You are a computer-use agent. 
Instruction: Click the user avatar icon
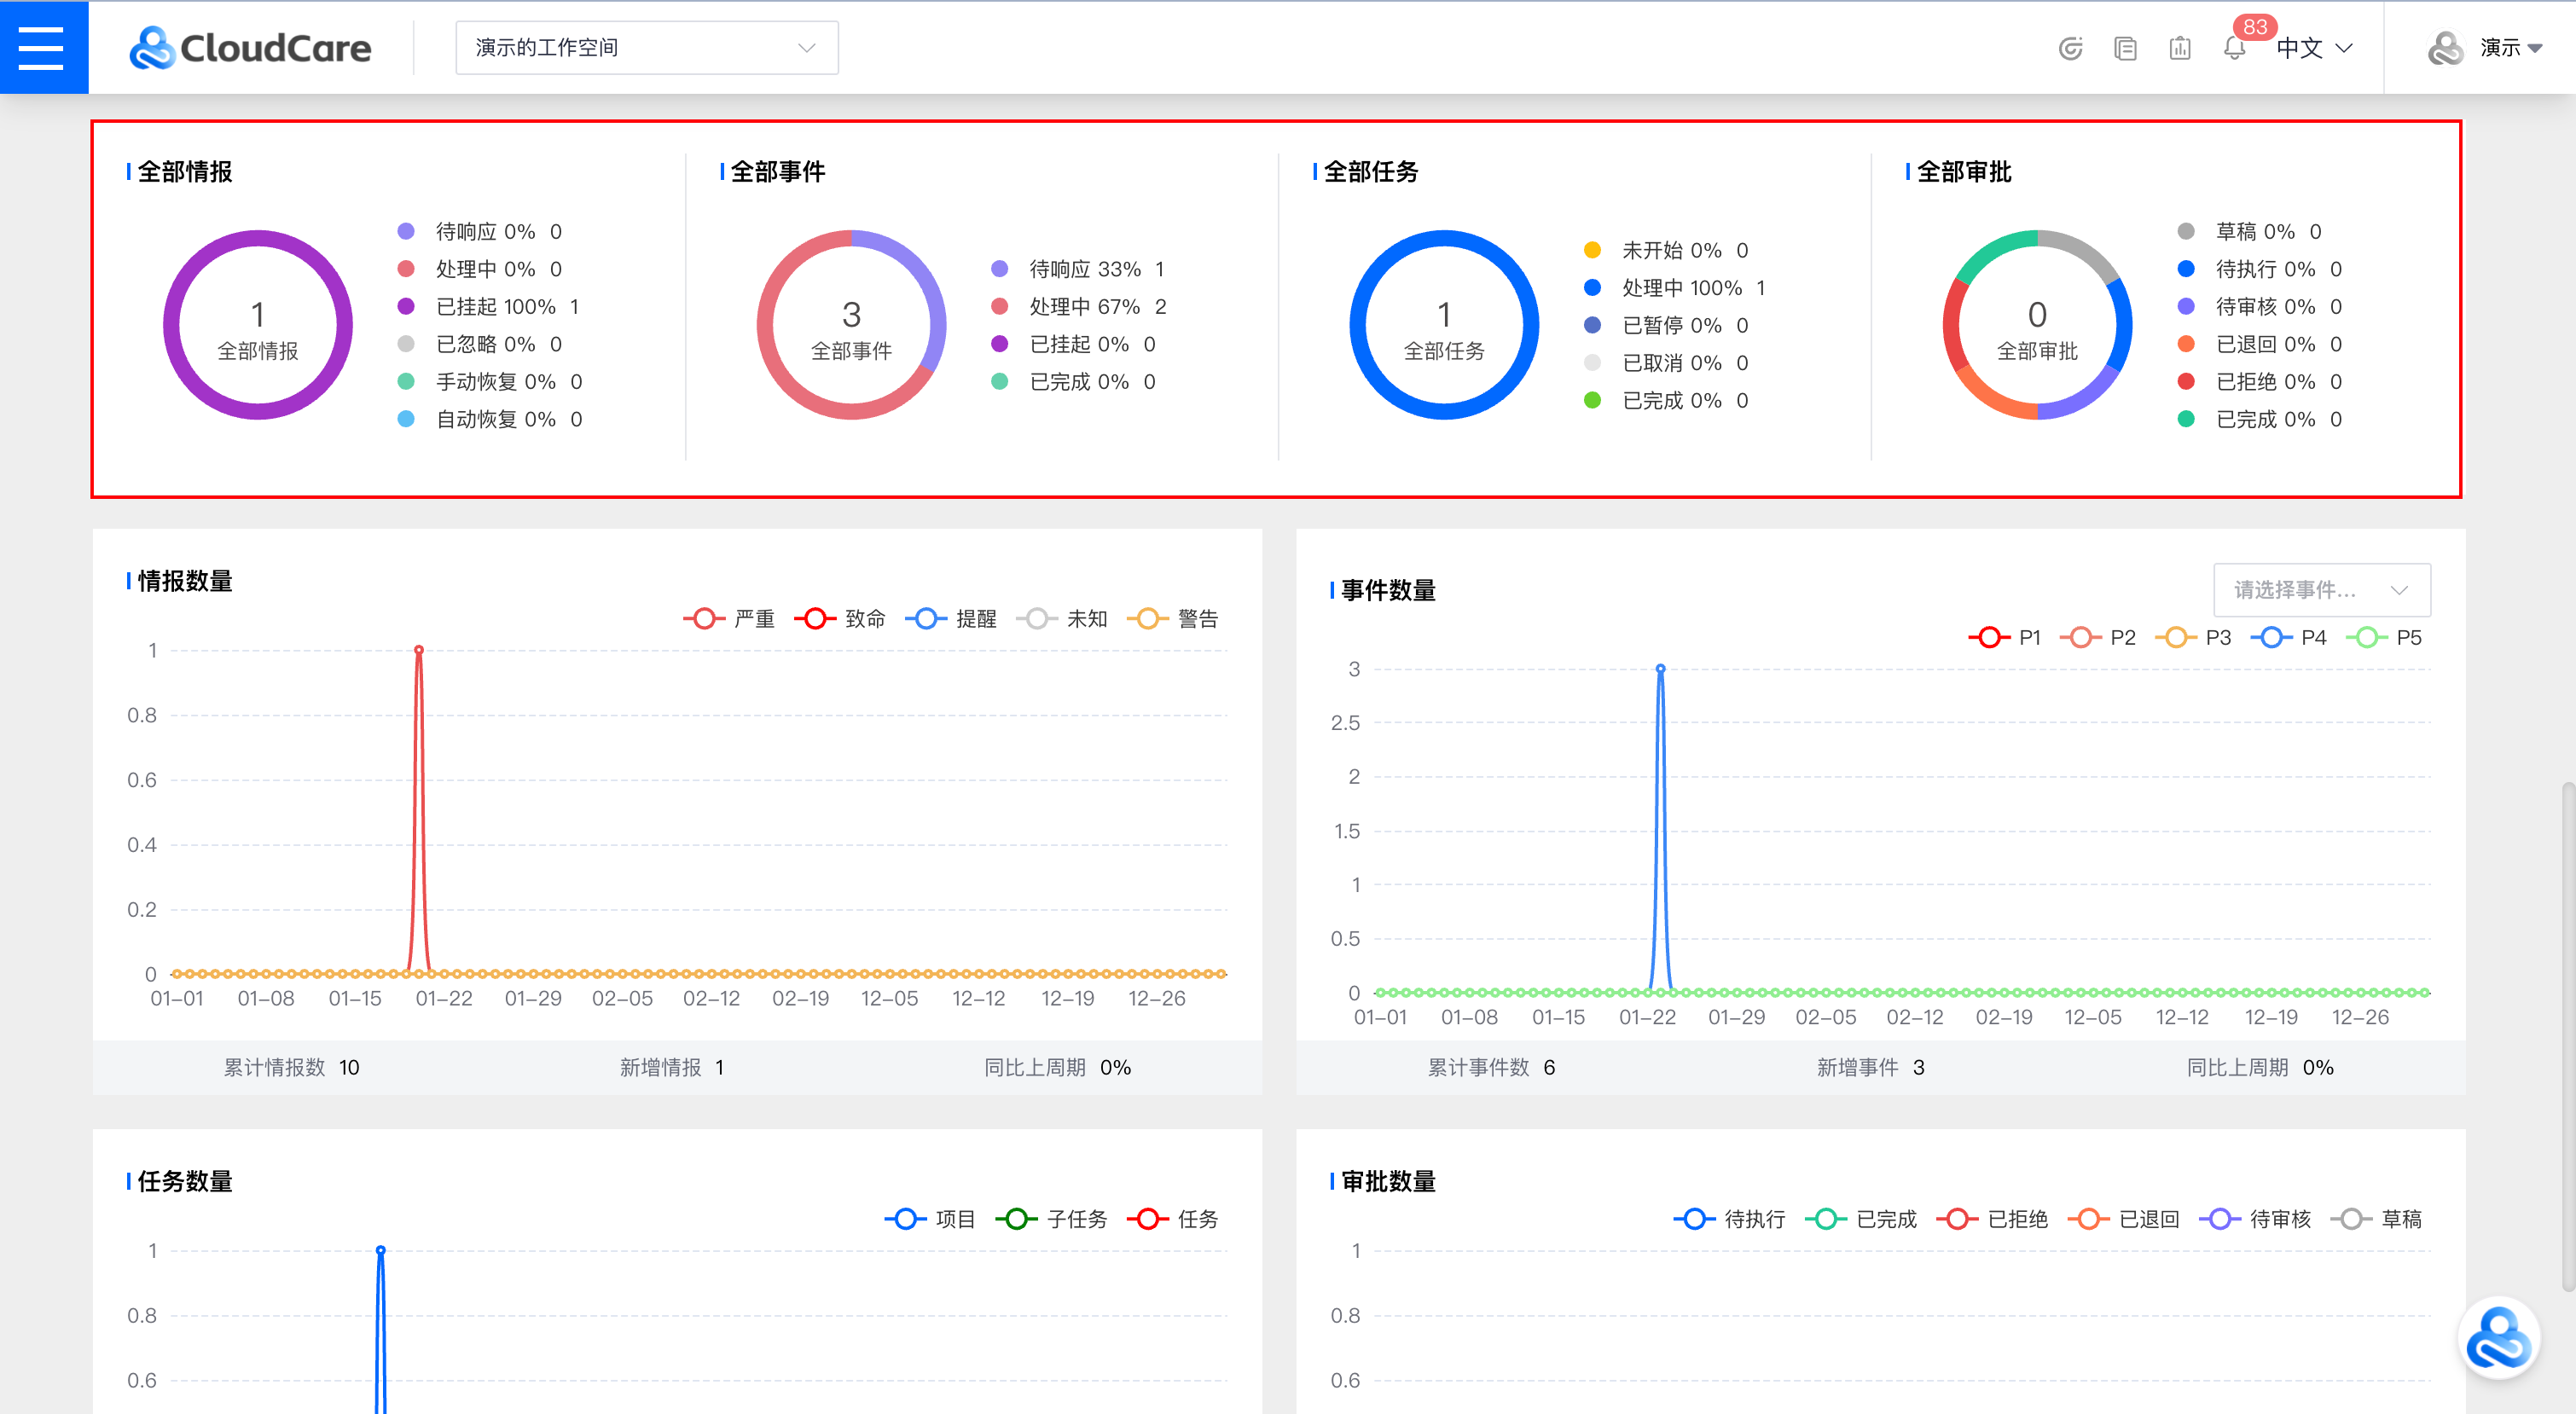[2445, 48]
